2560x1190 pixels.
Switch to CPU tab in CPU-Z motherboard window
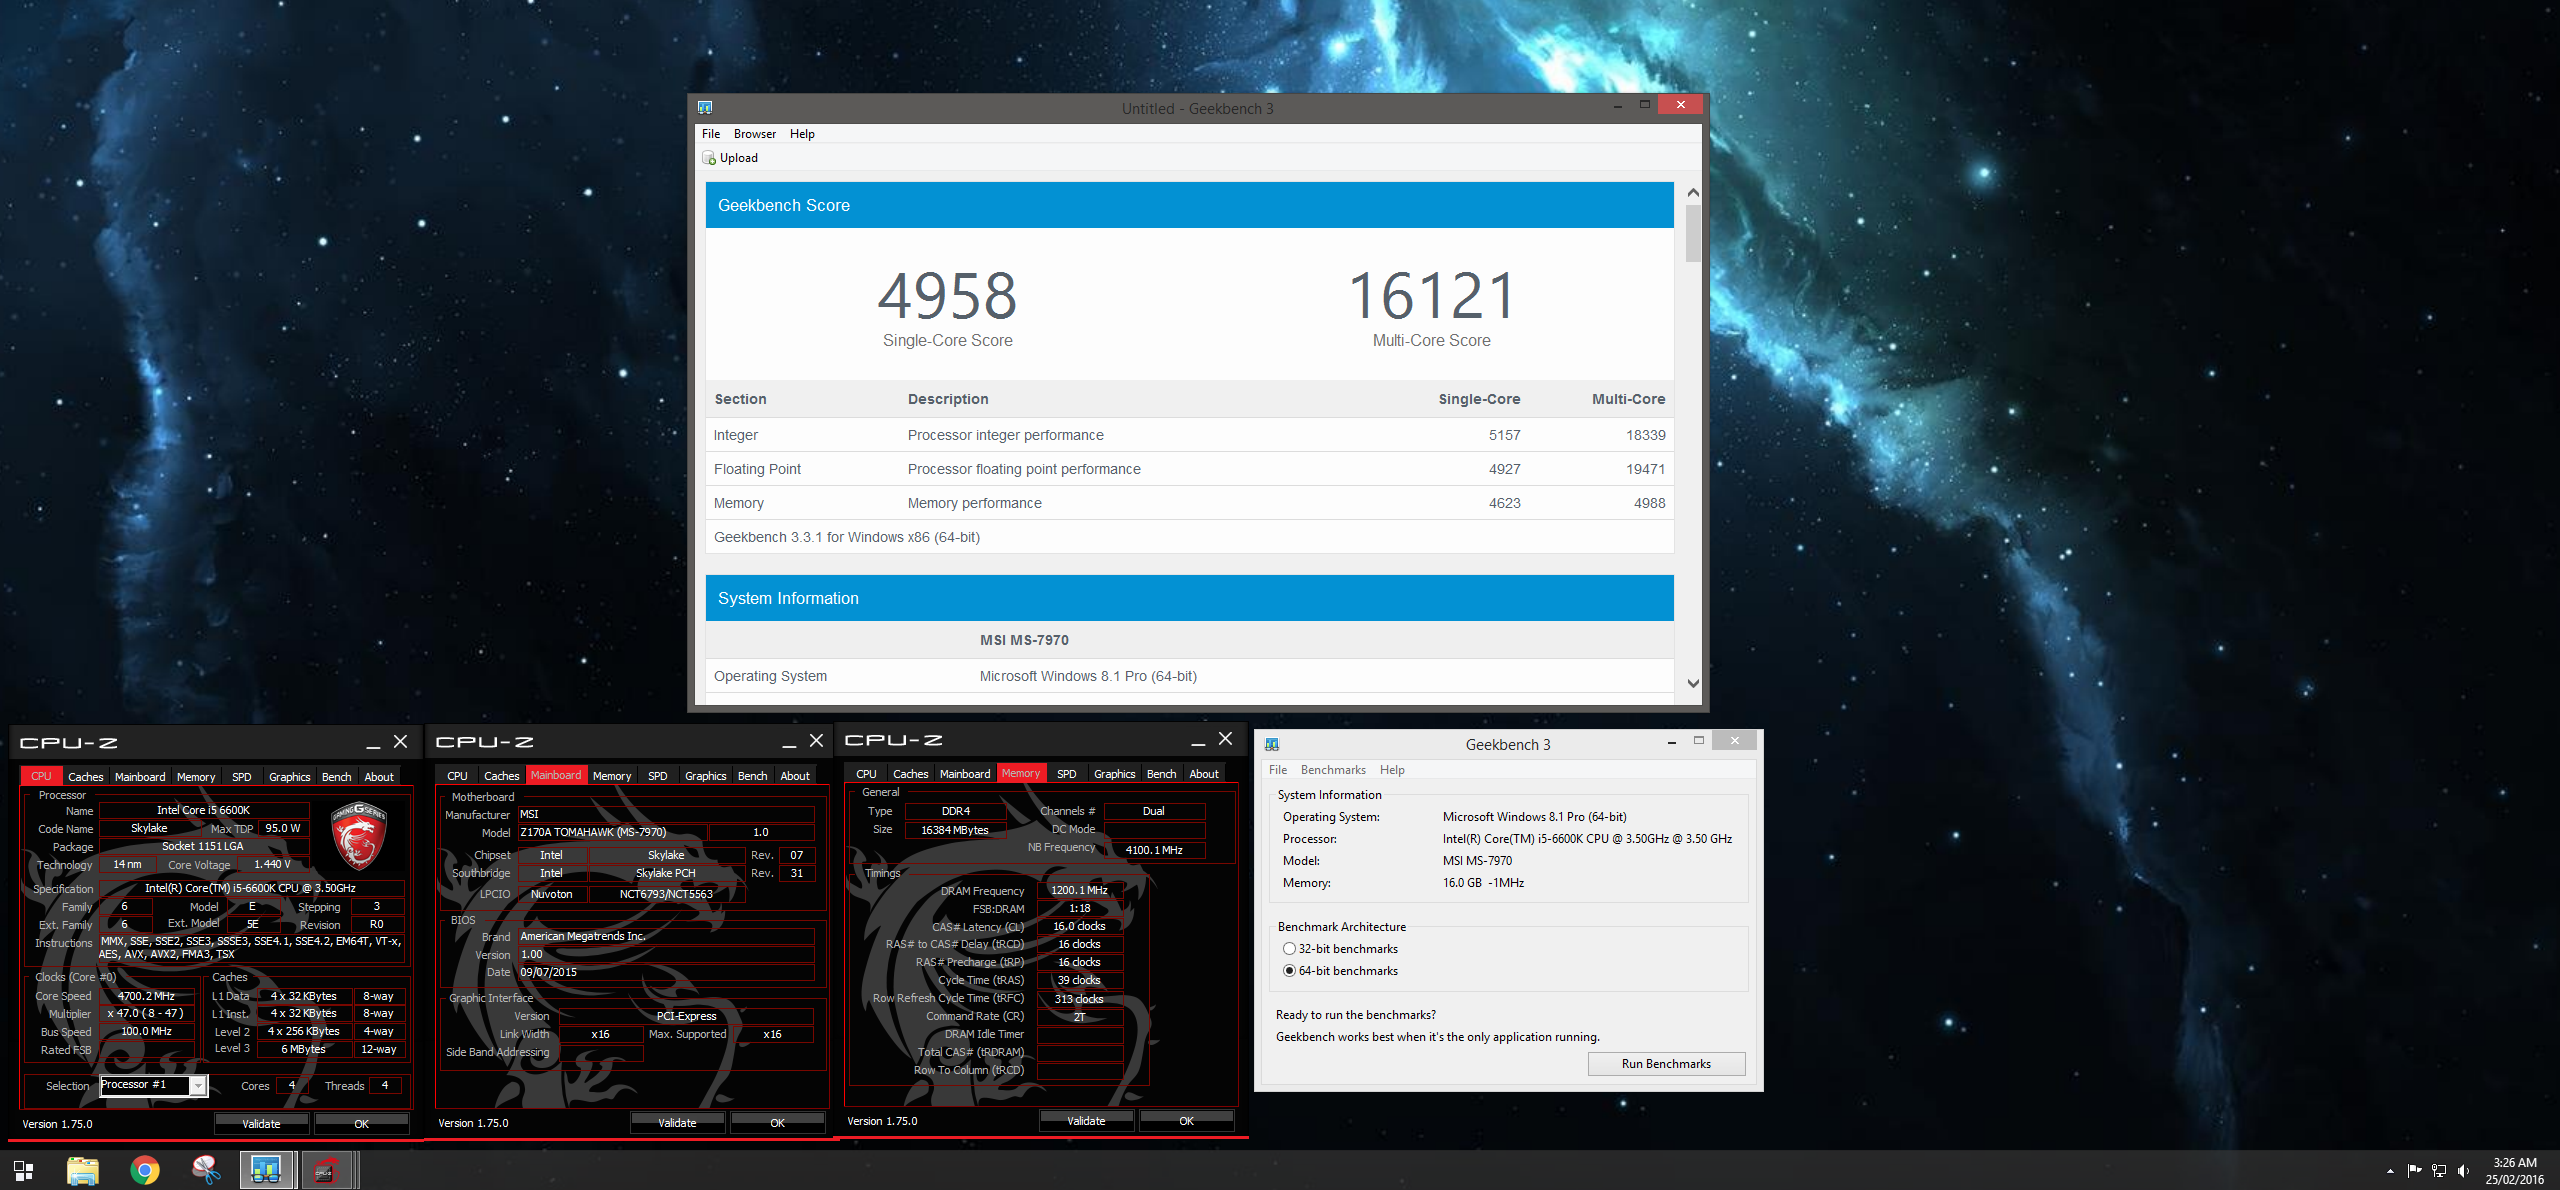coord(457,776)
